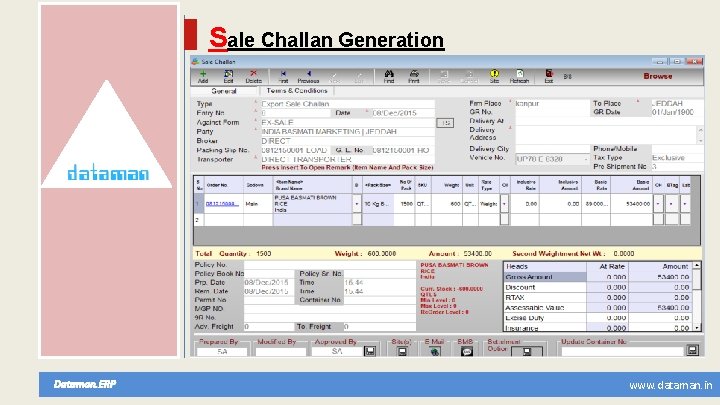This screenshot has width=720, height=405.
Task: Click the Sale Challan title bar icon
Action: point(195,62)
